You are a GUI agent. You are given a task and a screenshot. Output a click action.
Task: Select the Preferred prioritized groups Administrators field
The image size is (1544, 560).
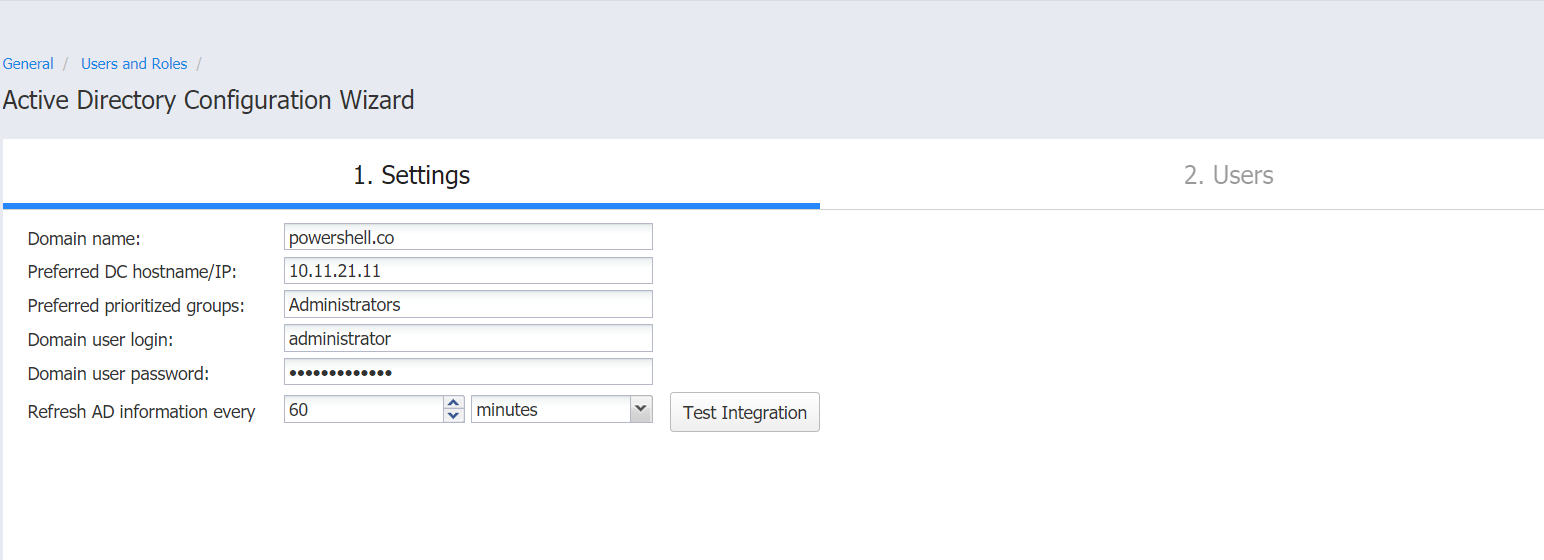coord(468,304)
